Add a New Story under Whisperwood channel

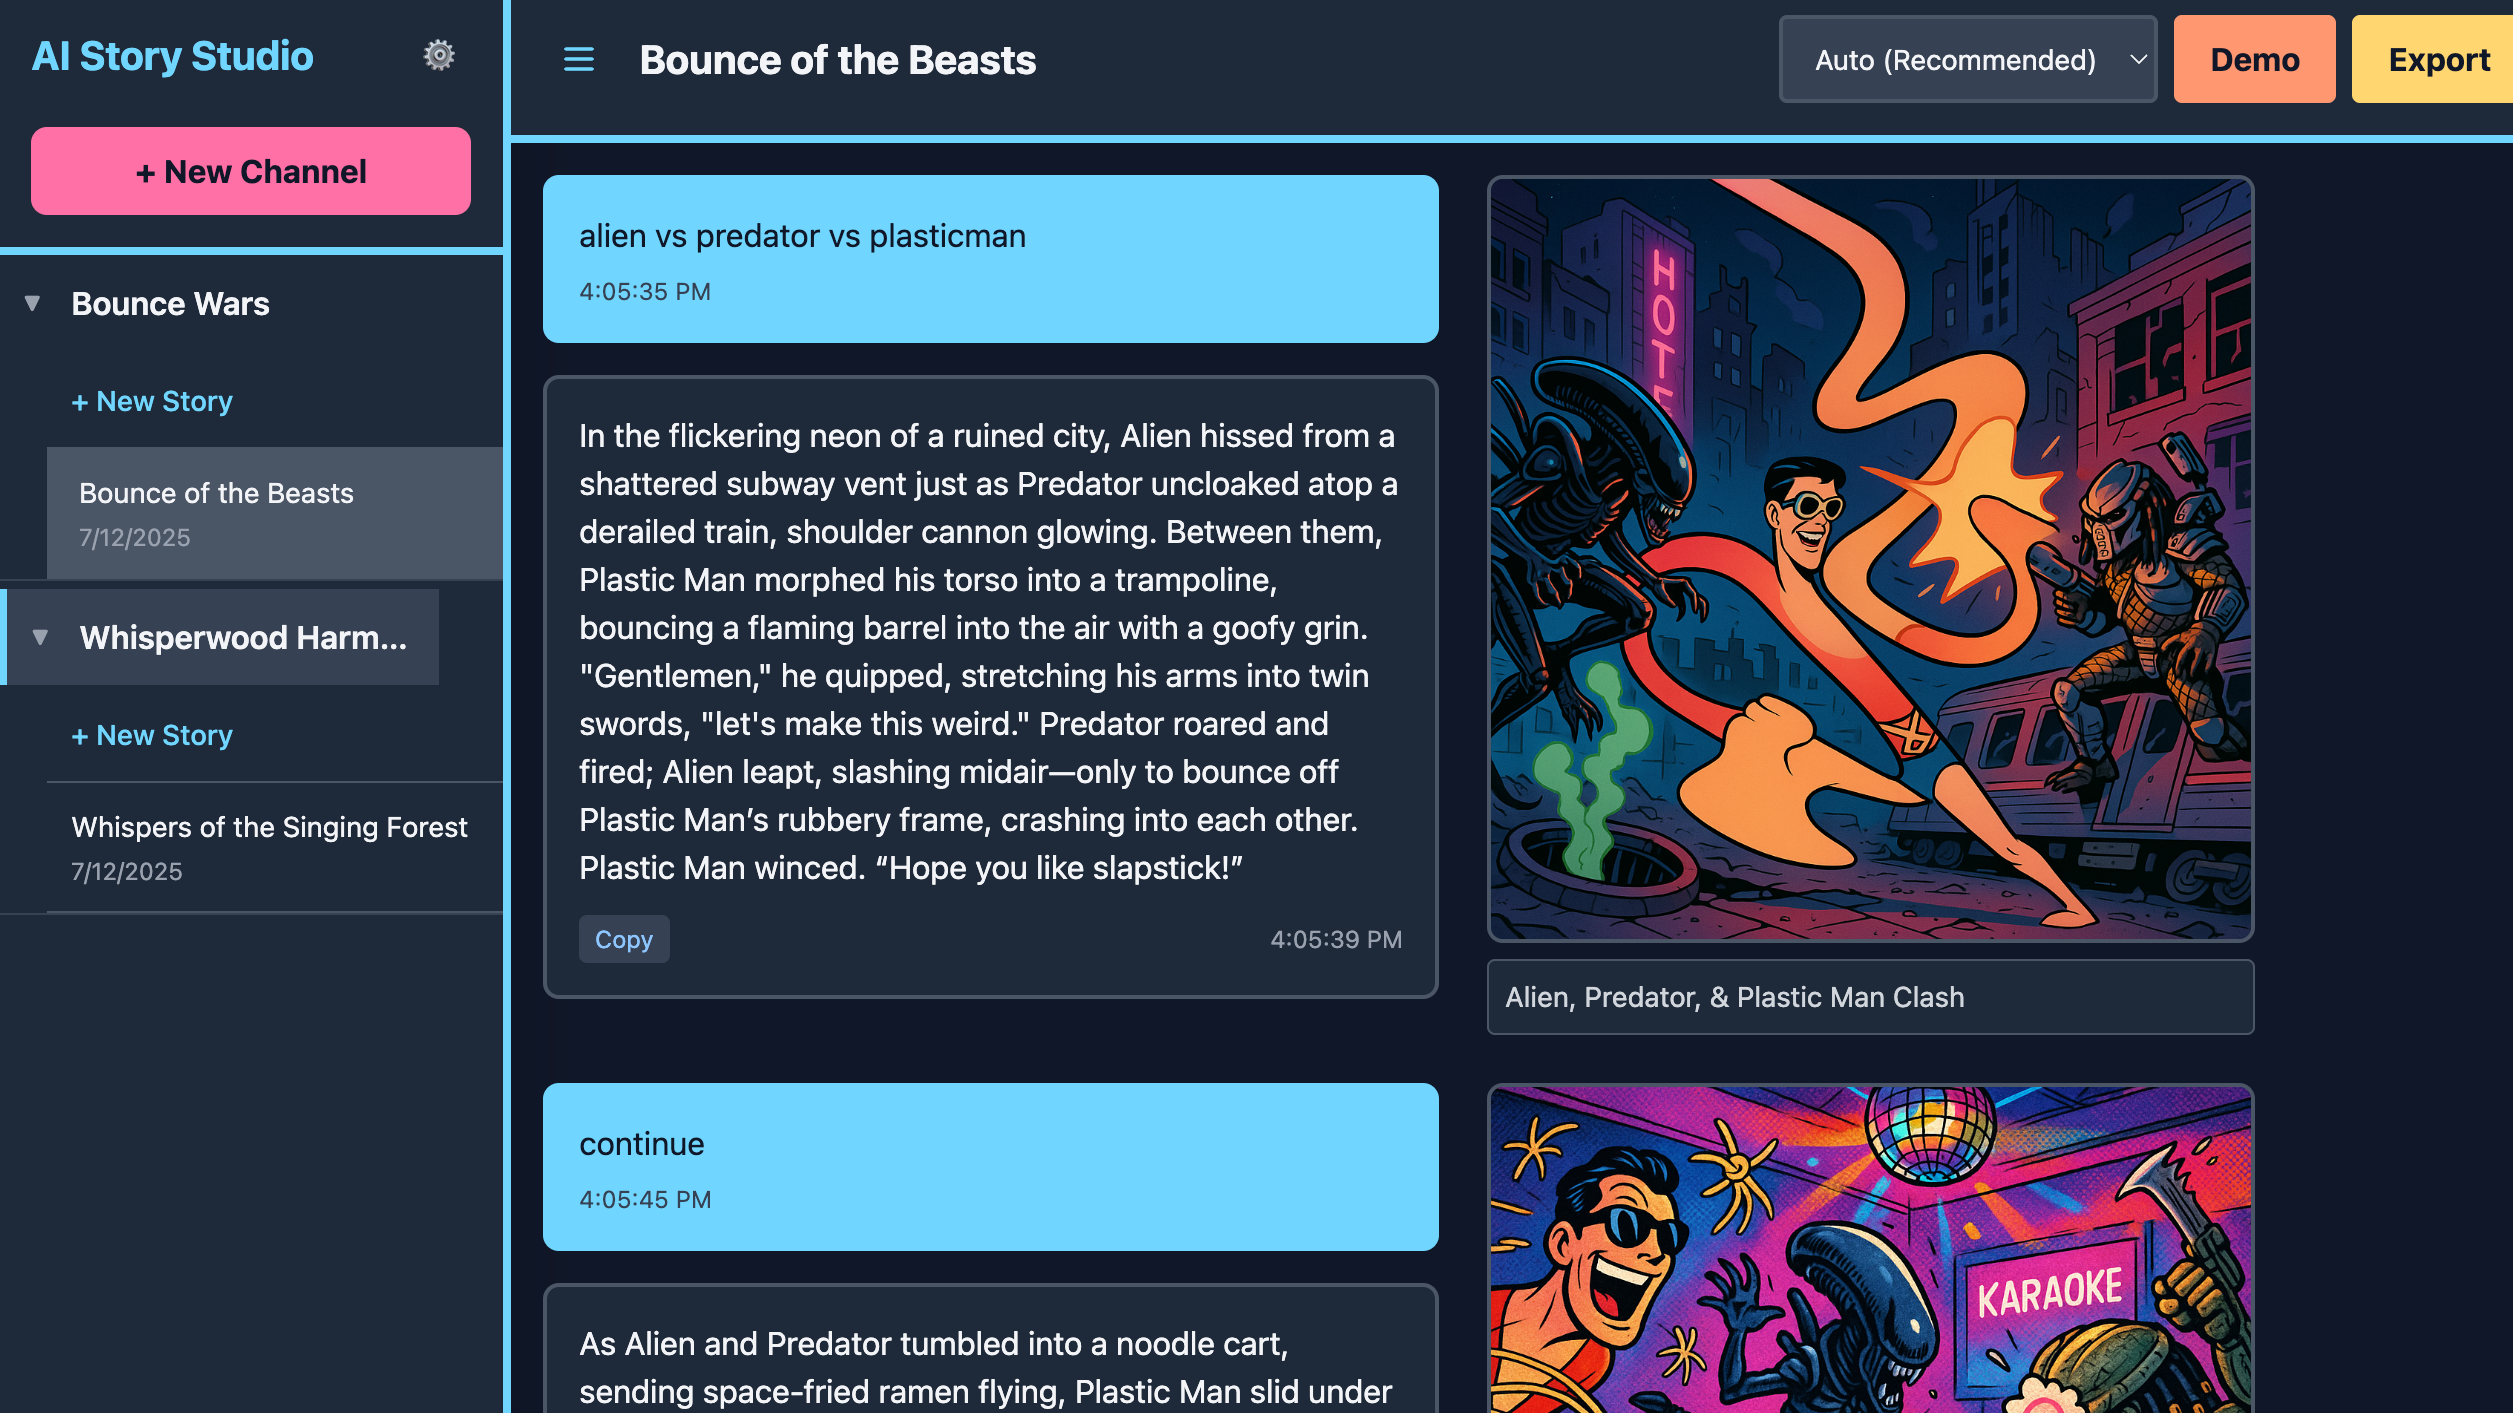[152, 735]
